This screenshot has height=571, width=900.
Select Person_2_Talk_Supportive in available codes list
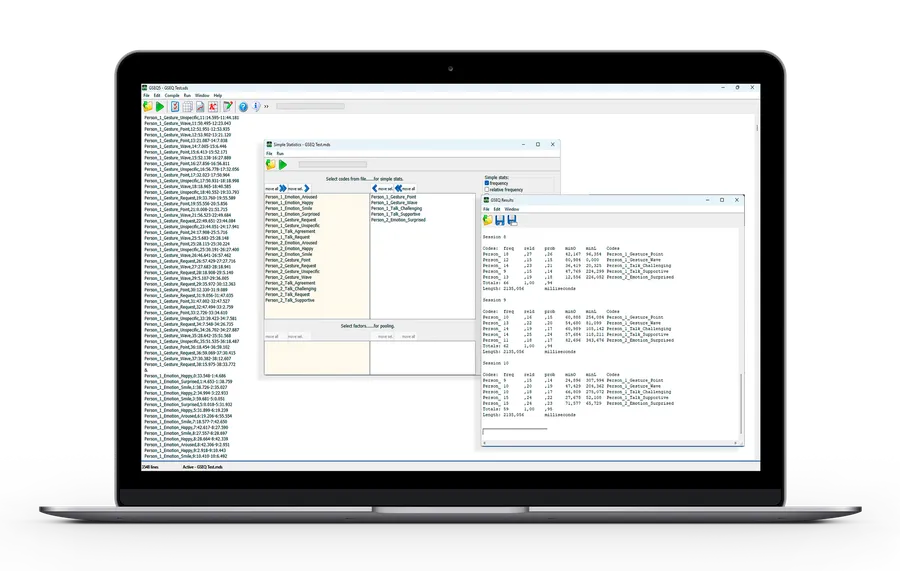(290, 300)
